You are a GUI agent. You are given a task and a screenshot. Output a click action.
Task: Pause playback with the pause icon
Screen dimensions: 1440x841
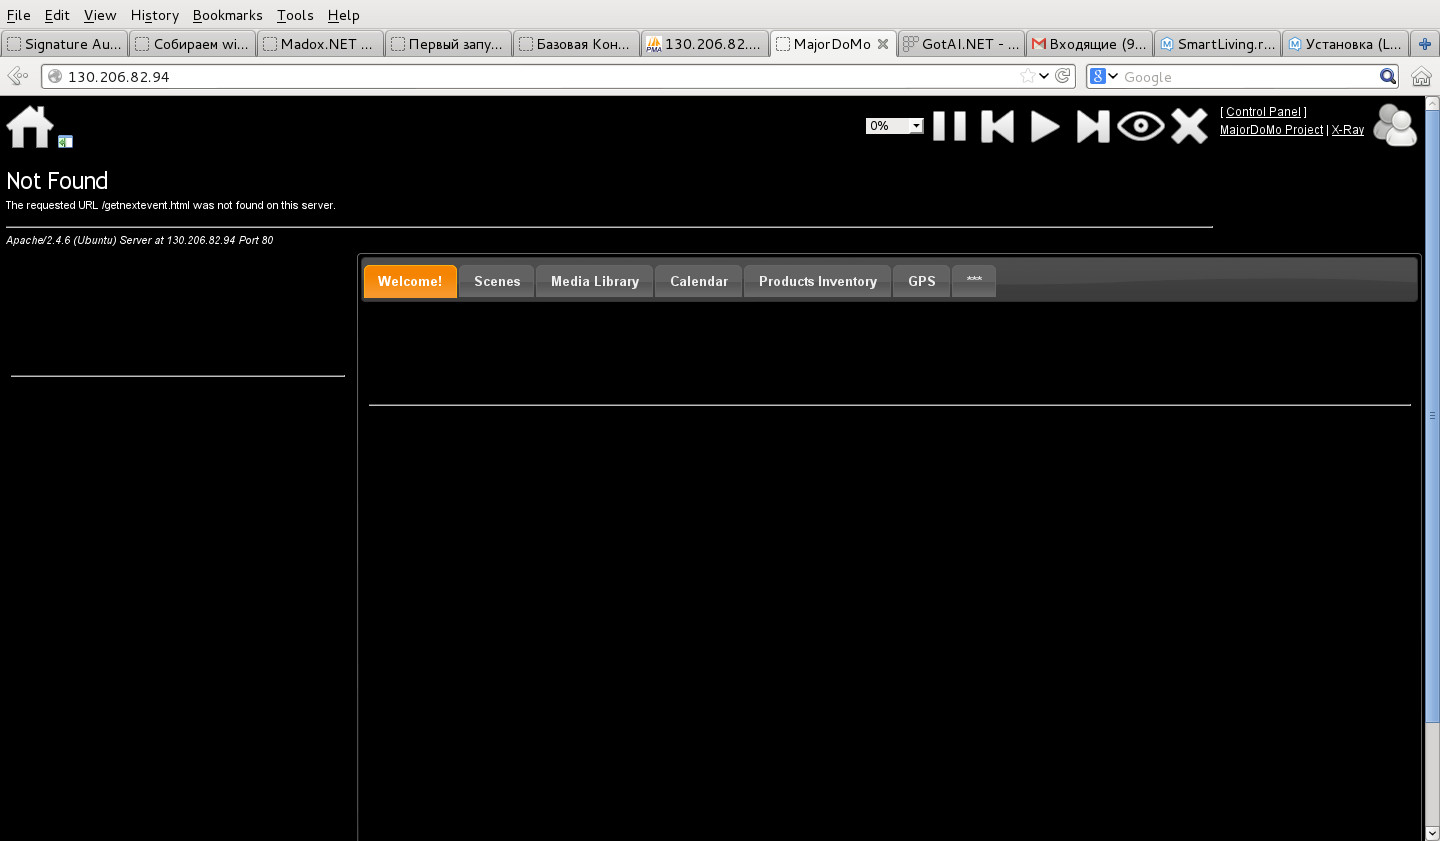(949, 126)
